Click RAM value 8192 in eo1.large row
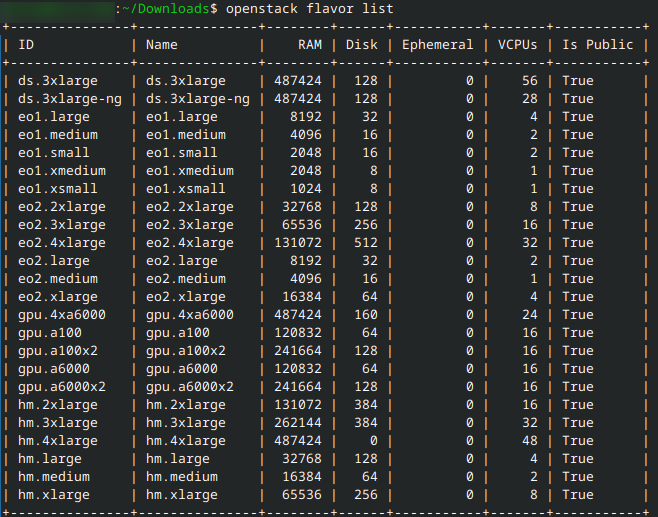 coord(306,117)
